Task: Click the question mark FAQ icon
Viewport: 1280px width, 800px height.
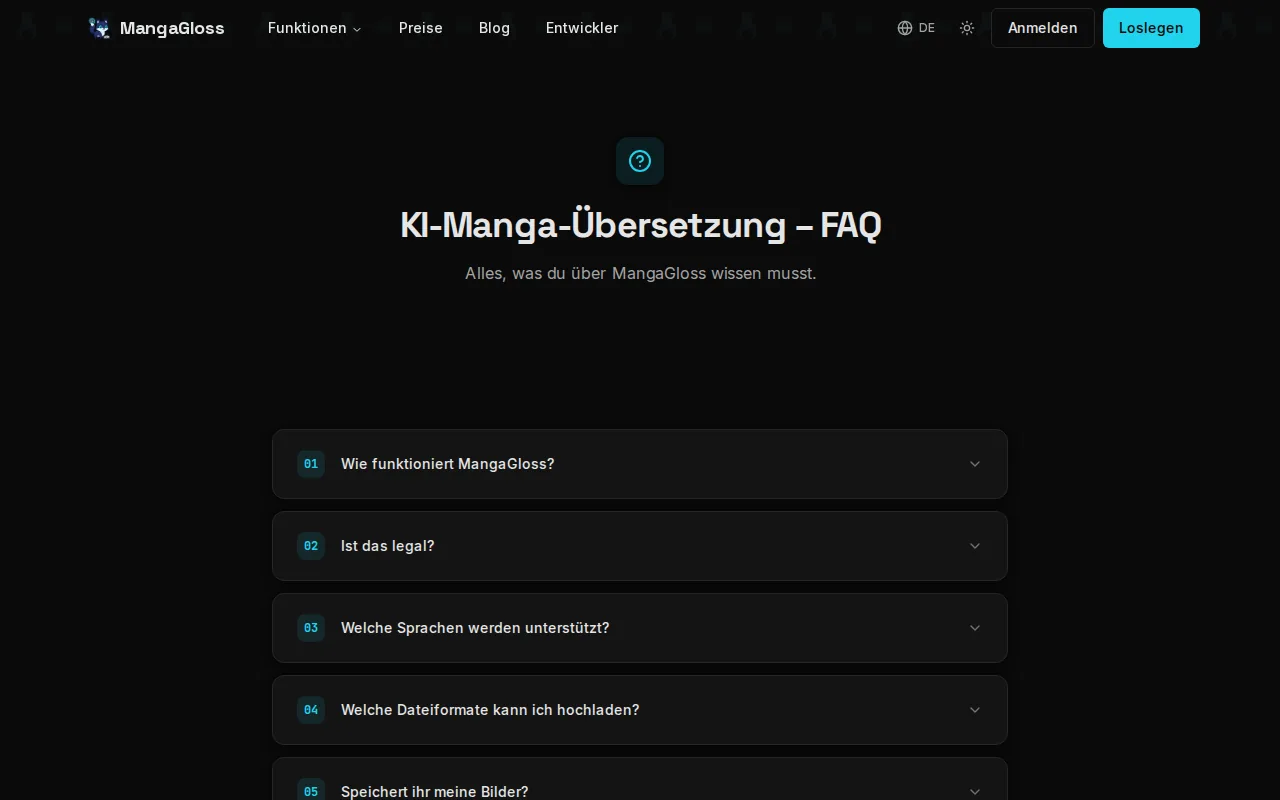Action: (640, 161)
